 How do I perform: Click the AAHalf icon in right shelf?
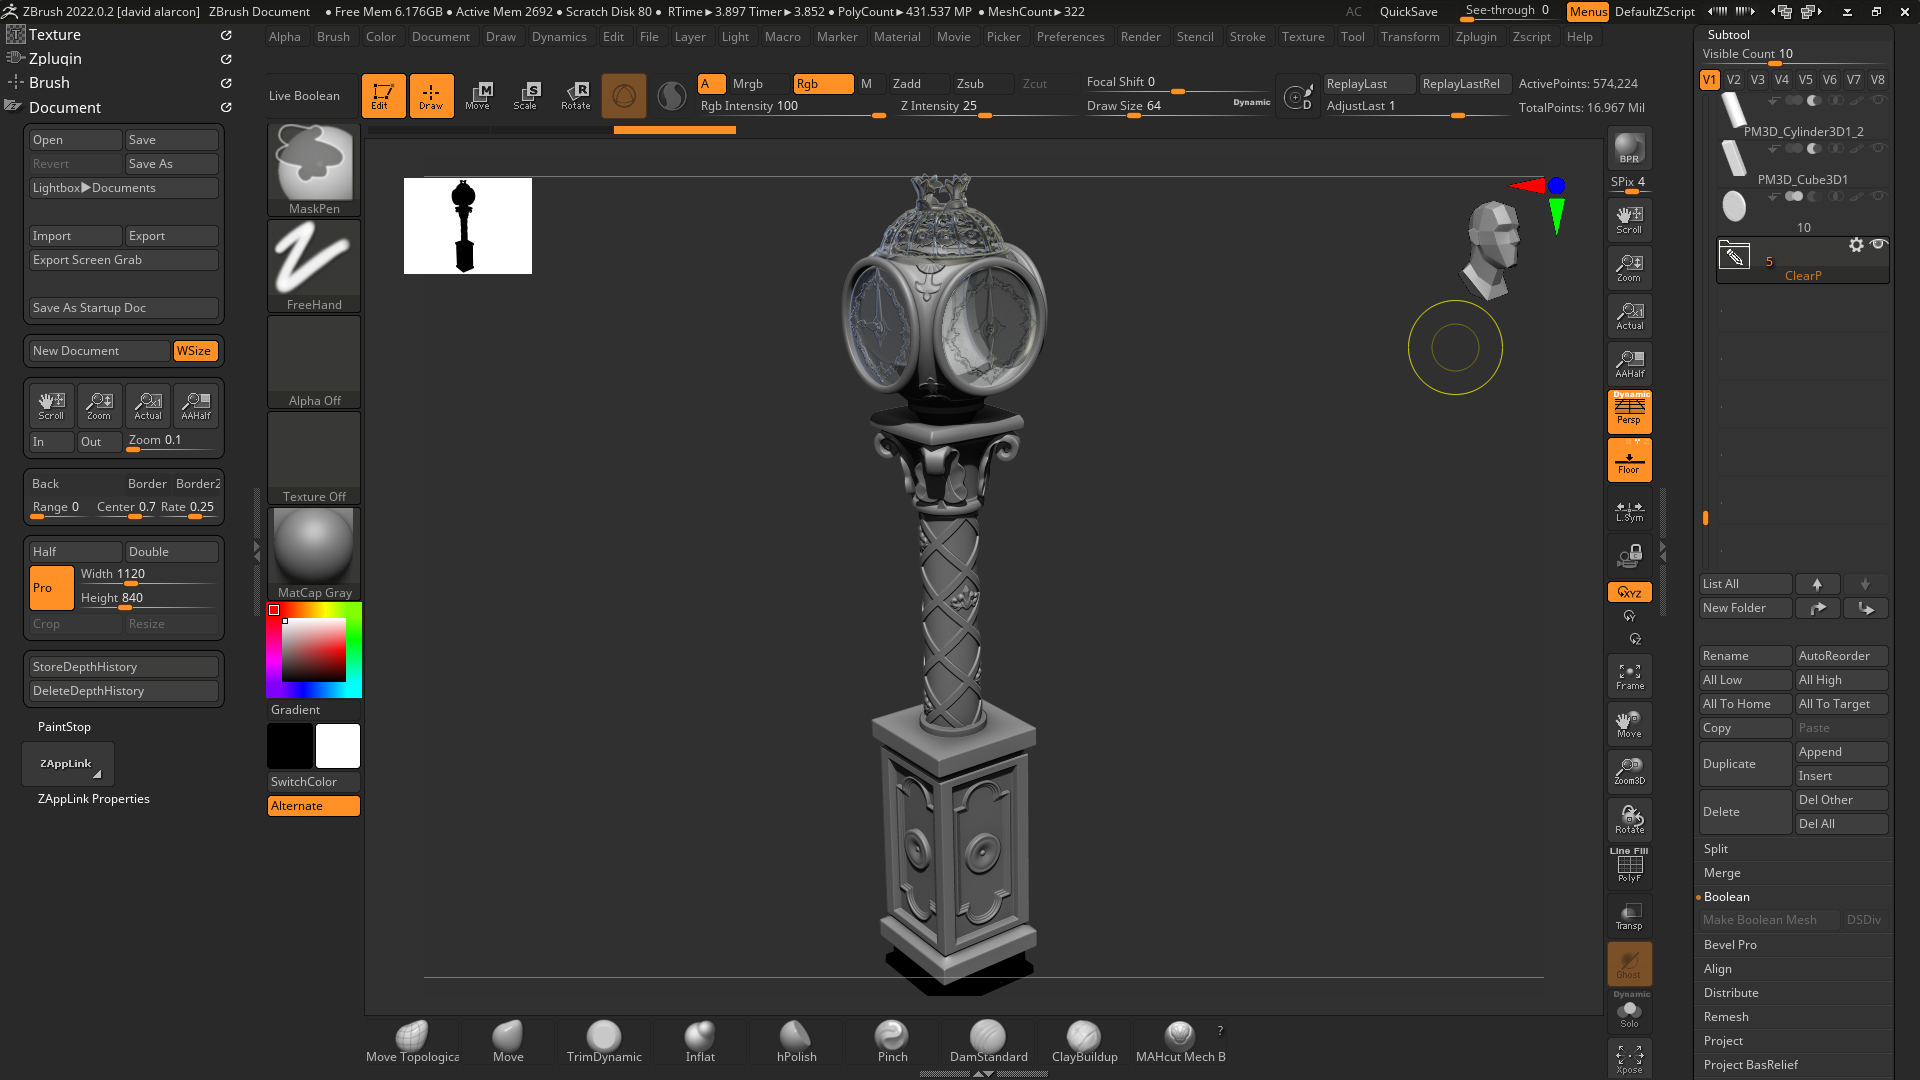pyautogui.click(x=1629, y=364)
